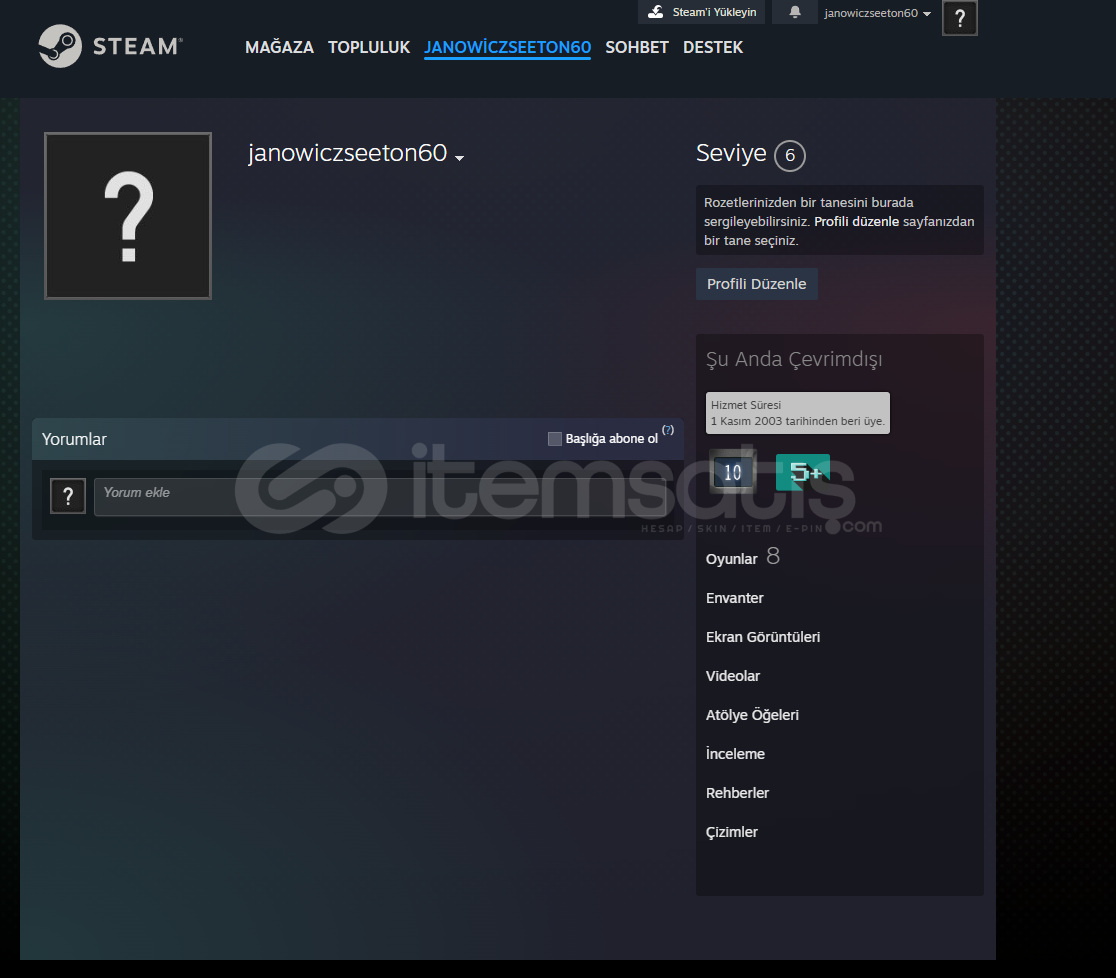
Task: Open the Envanter link
Action: pos(735,598)
